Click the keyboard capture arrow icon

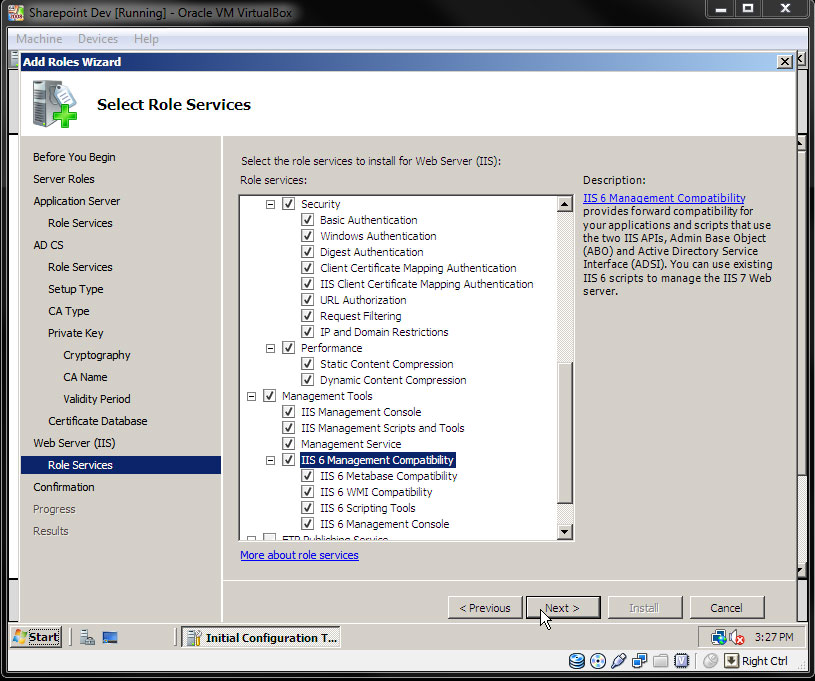click(x=731, y=661)
